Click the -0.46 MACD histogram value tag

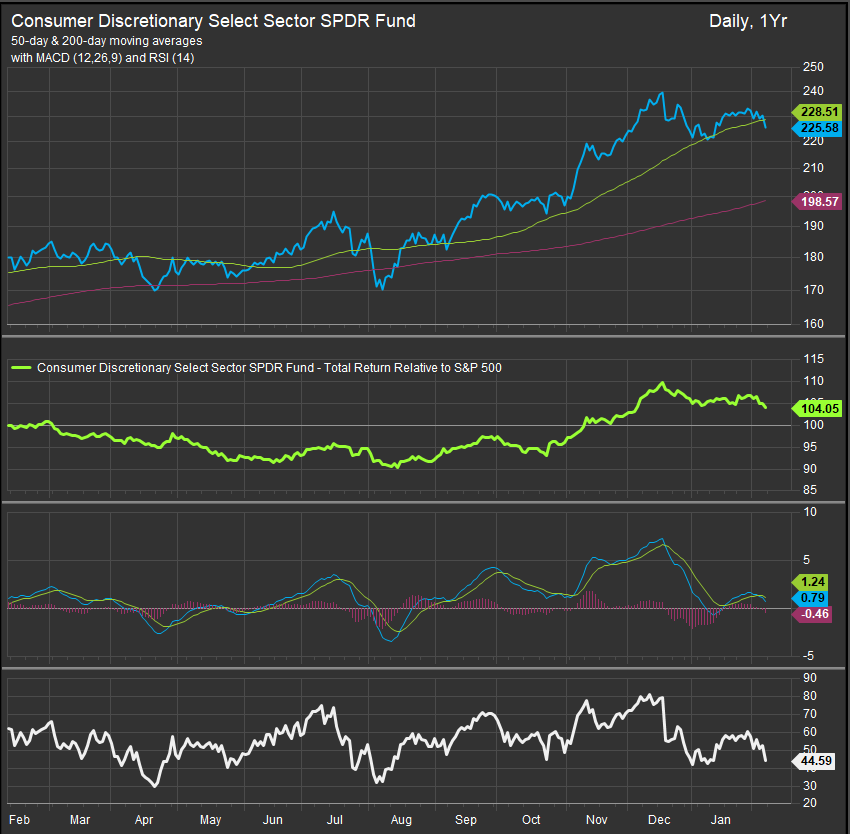click(813, 614)
